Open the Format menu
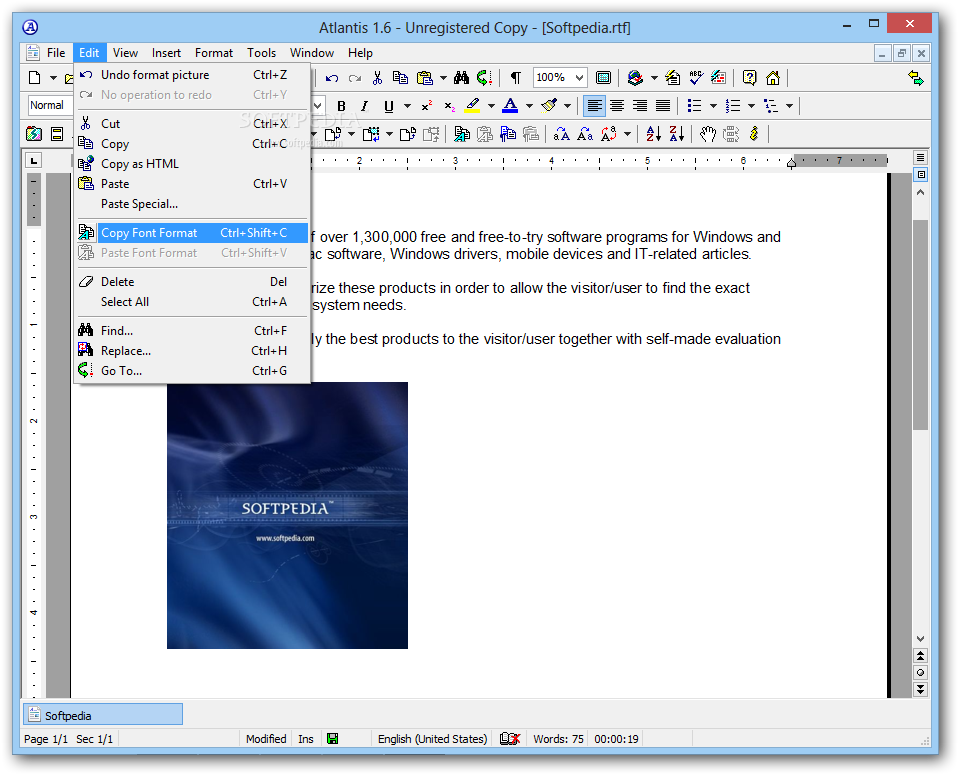 pyautogui.click(x=213, y=53)
